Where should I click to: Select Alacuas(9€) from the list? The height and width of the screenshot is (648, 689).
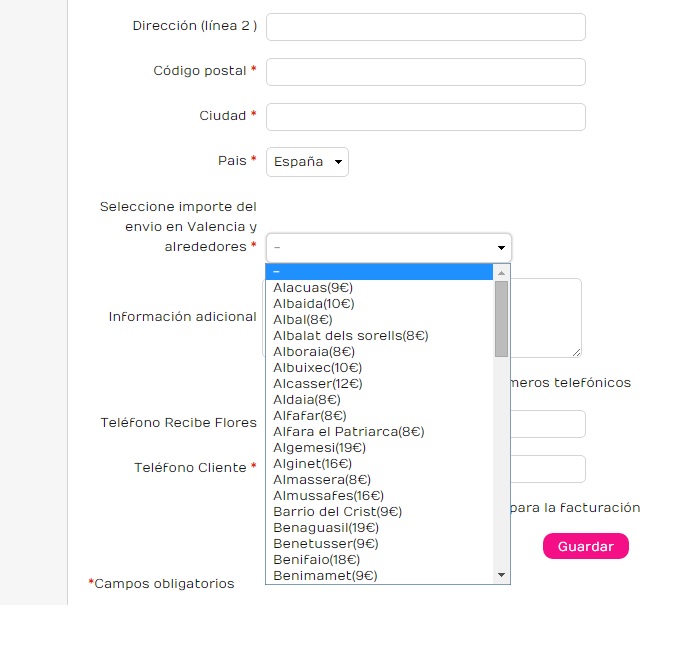coord(308,288)
